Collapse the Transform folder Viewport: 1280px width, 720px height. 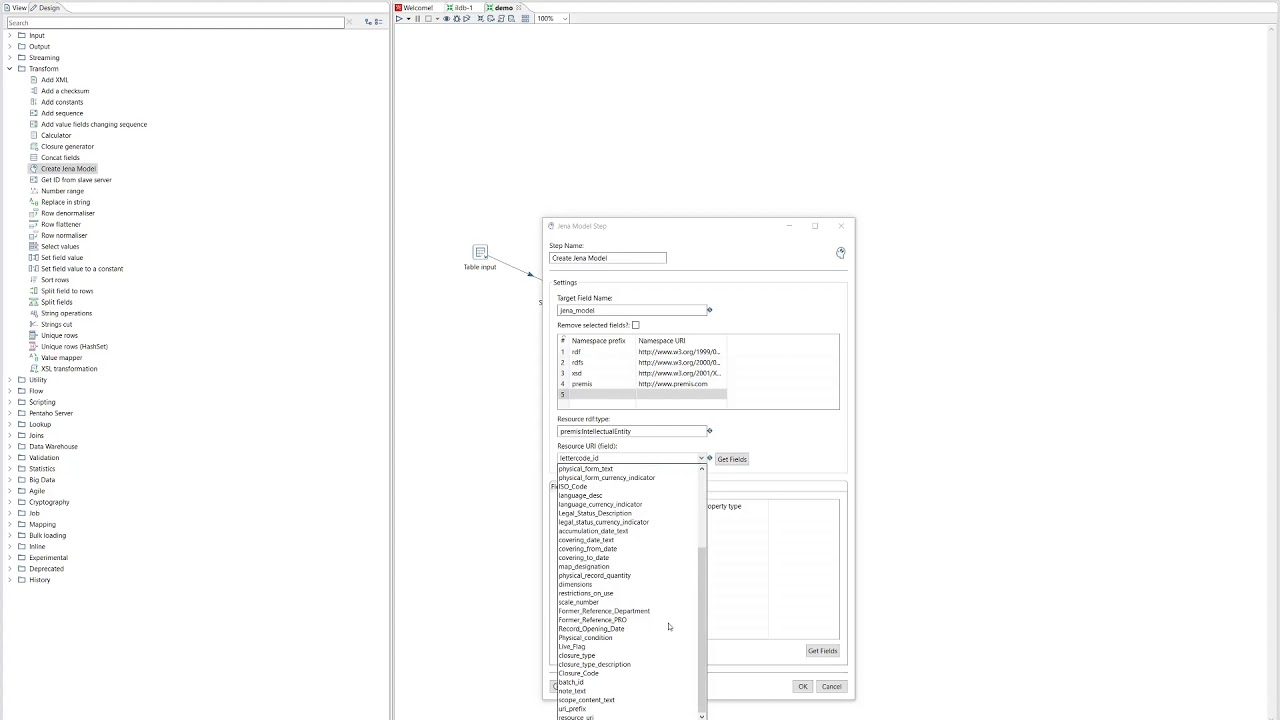(10, 69)
